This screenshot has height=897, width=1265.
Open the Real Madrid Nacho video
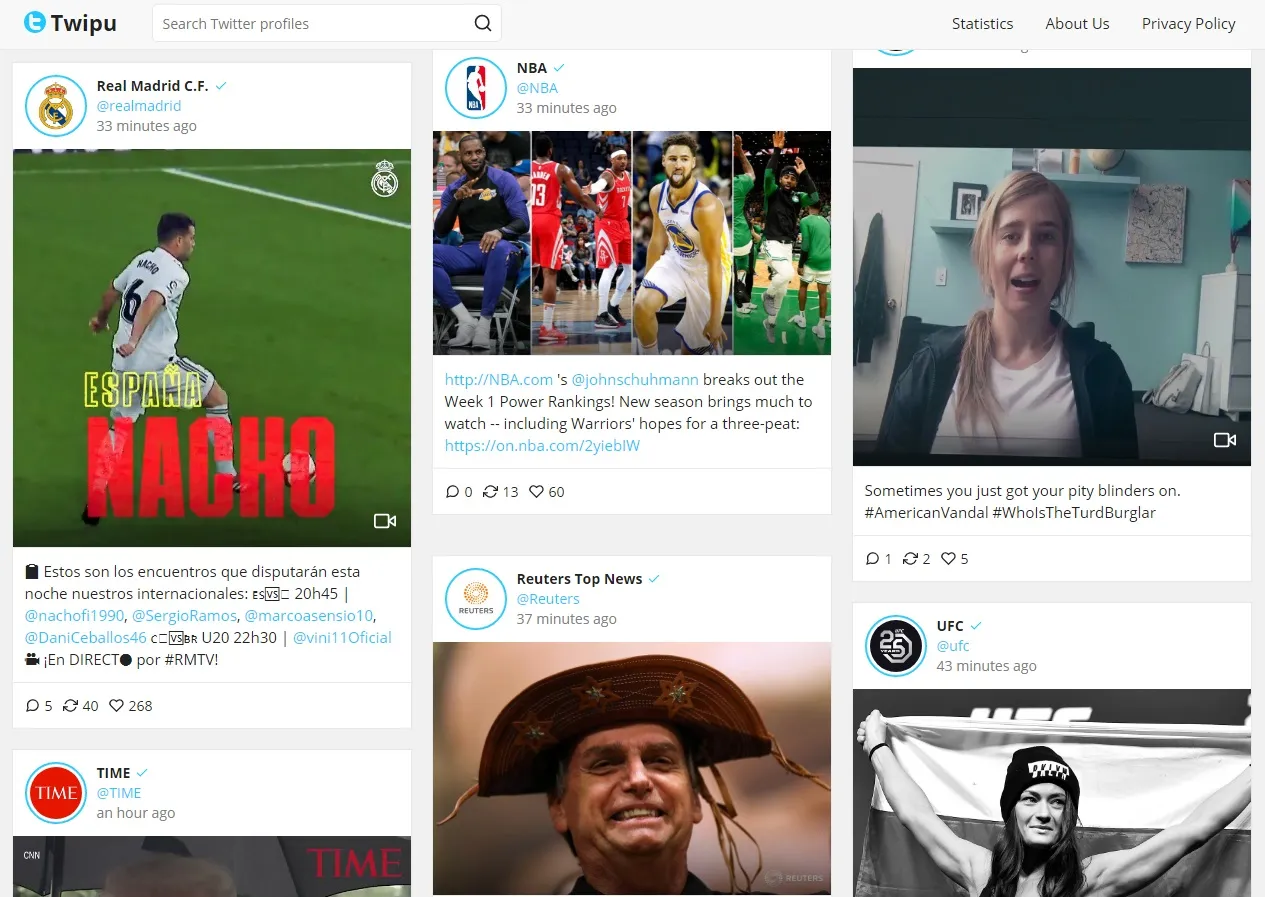point(212,348)
